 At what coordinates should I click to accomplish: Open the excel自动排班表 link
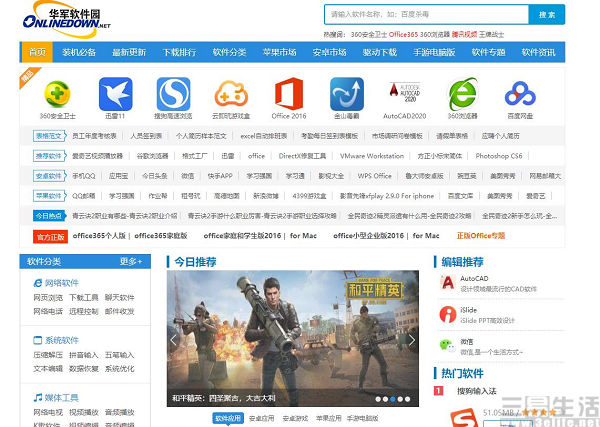tap(264, 136)
